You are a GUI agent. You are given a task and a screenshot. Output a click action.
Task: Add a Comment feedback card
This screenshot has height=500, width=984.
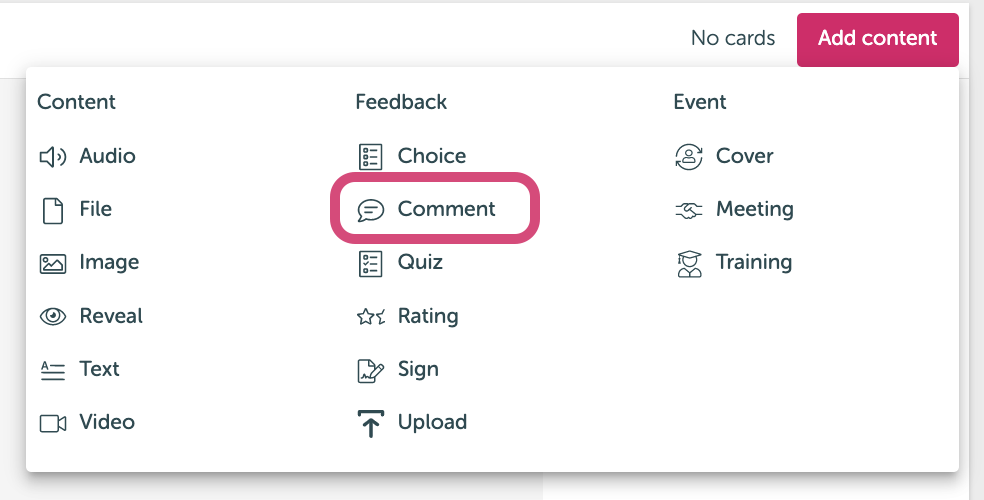(435, 209)
